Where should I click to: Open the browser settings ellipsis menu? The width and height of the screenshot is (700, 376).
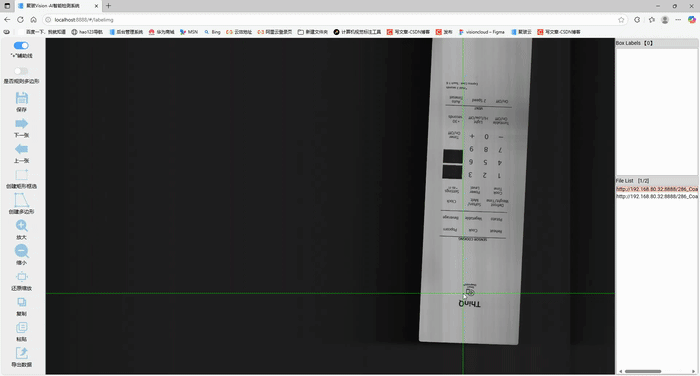coord(678,20)
